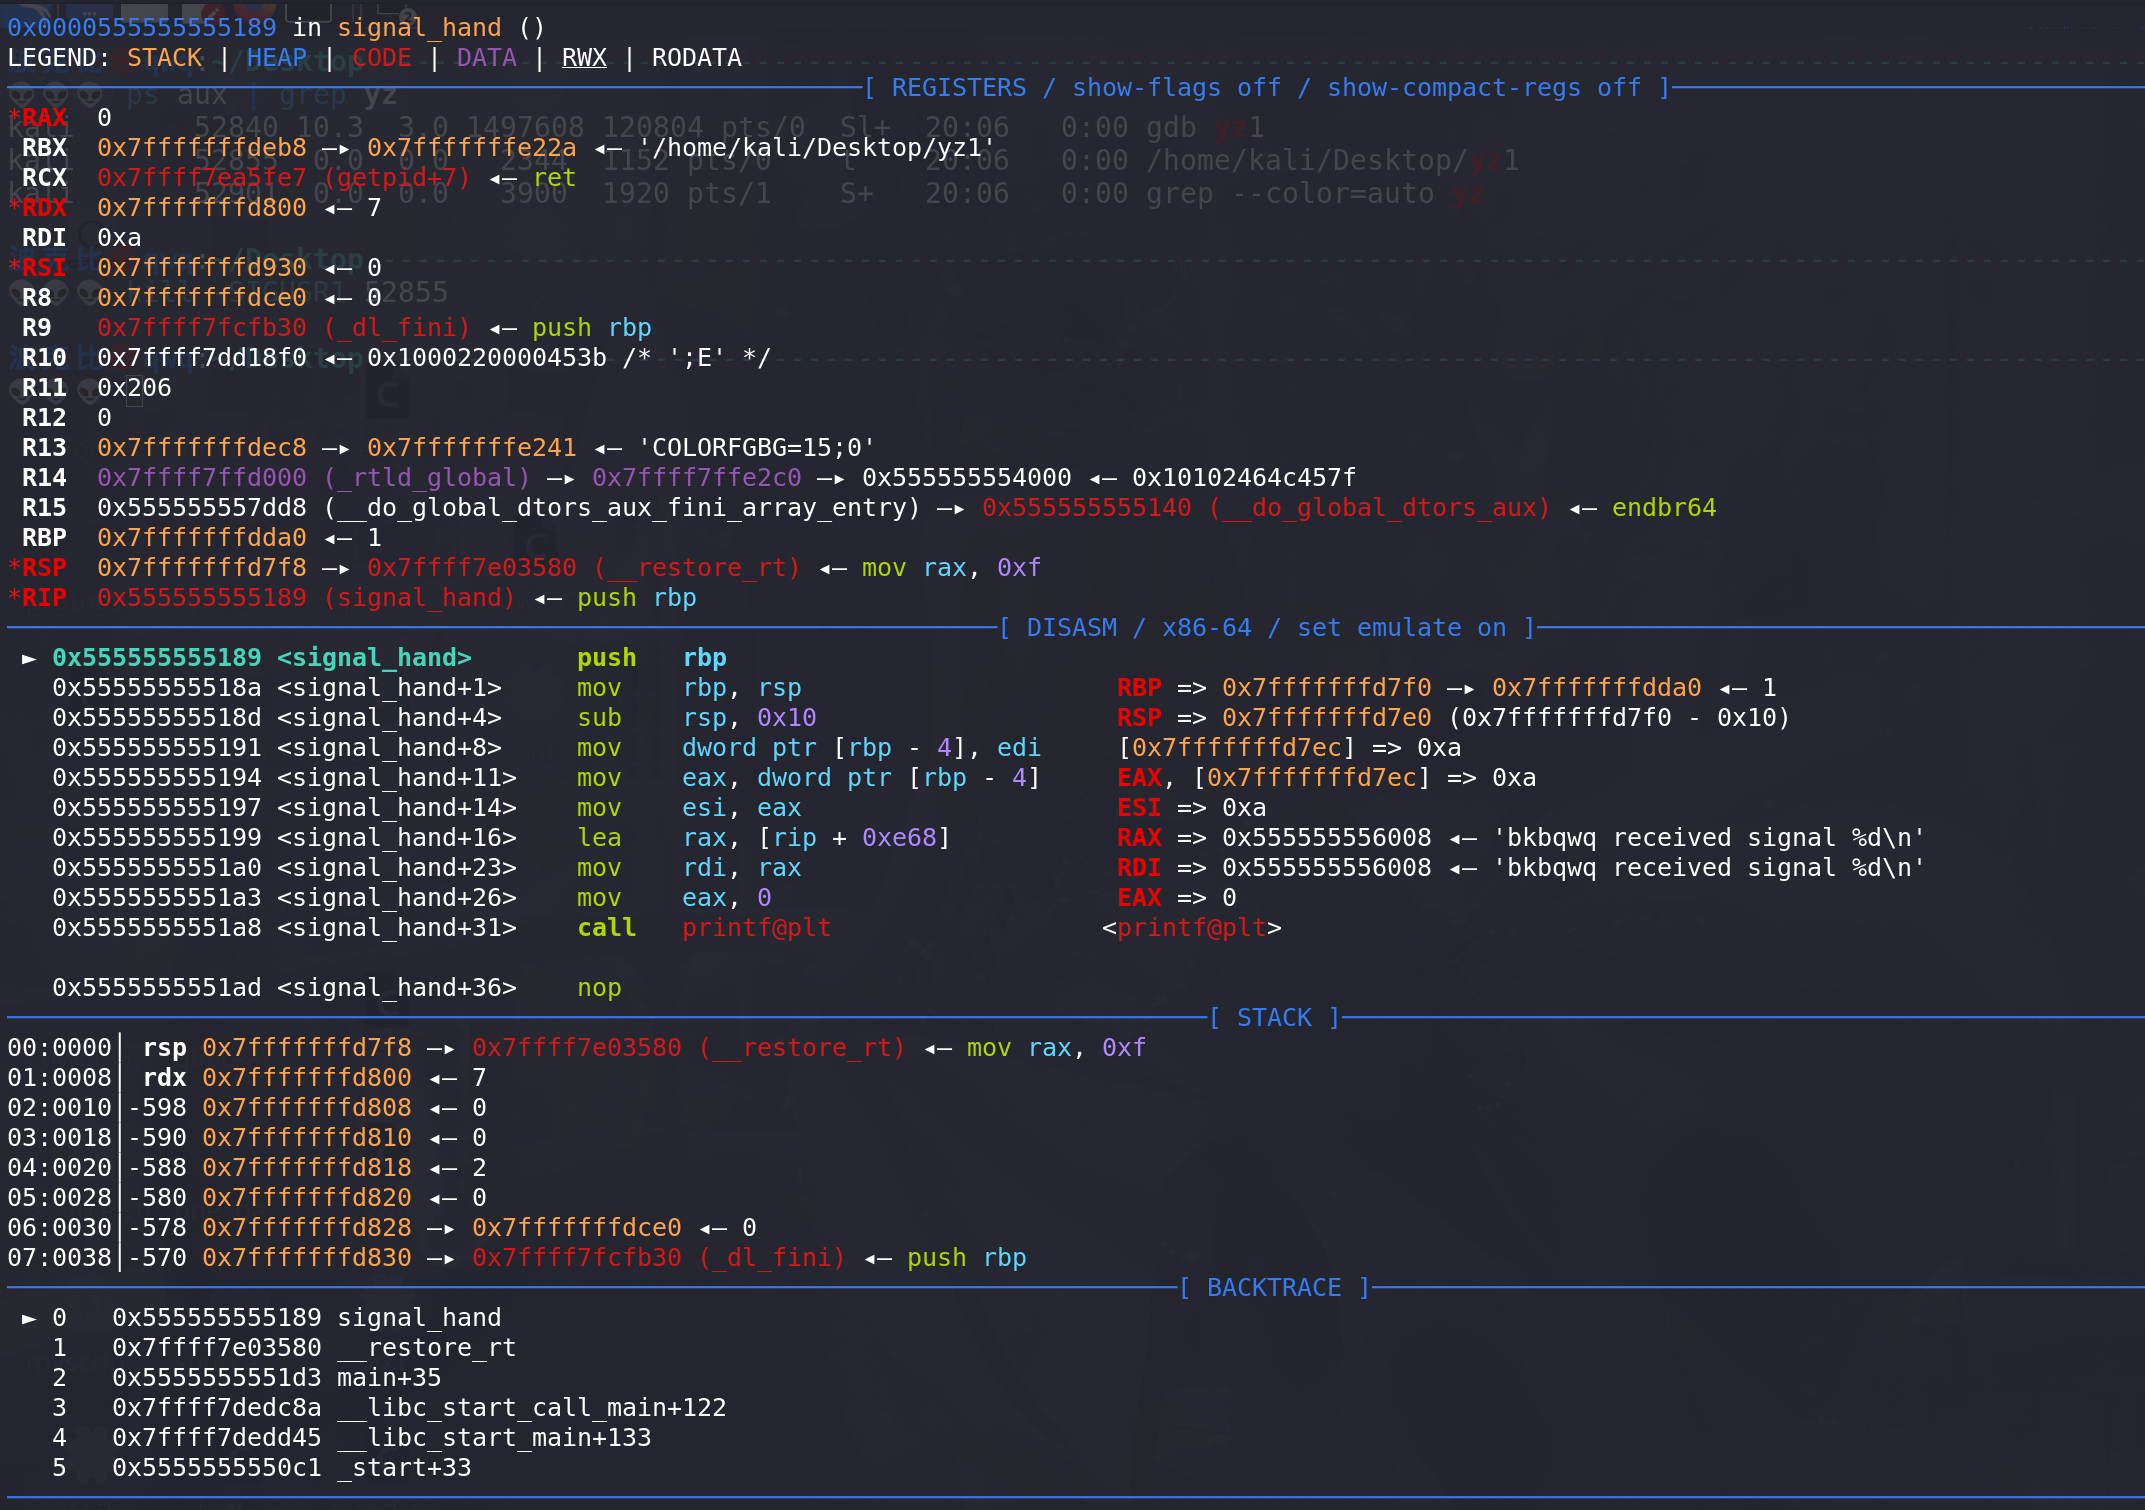Screen dimensions: 2145x1510
Task: Select top line address 0x0000555555555189
Action: pyautogui.click(x=142, y=28)
